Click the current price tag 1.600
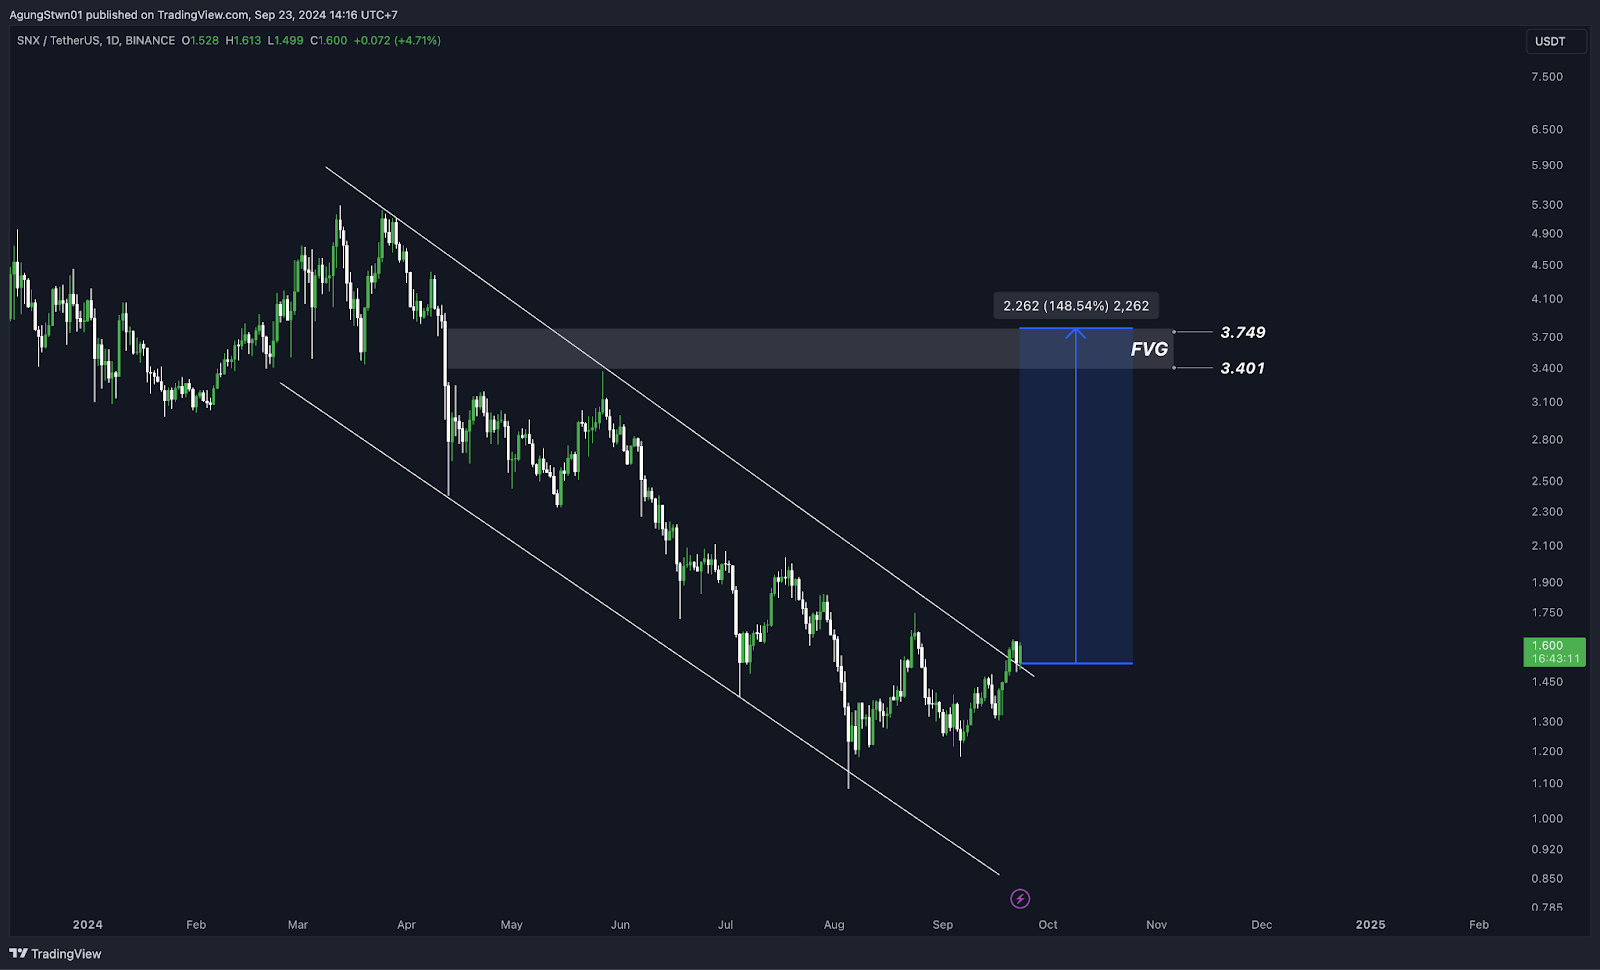 click(x=1554, y=652)
